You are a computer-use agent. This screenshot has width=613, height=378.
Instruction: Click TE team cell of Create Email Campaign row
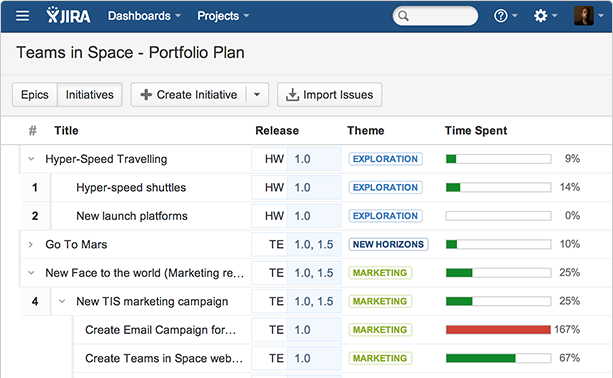(x=270, y=330)
